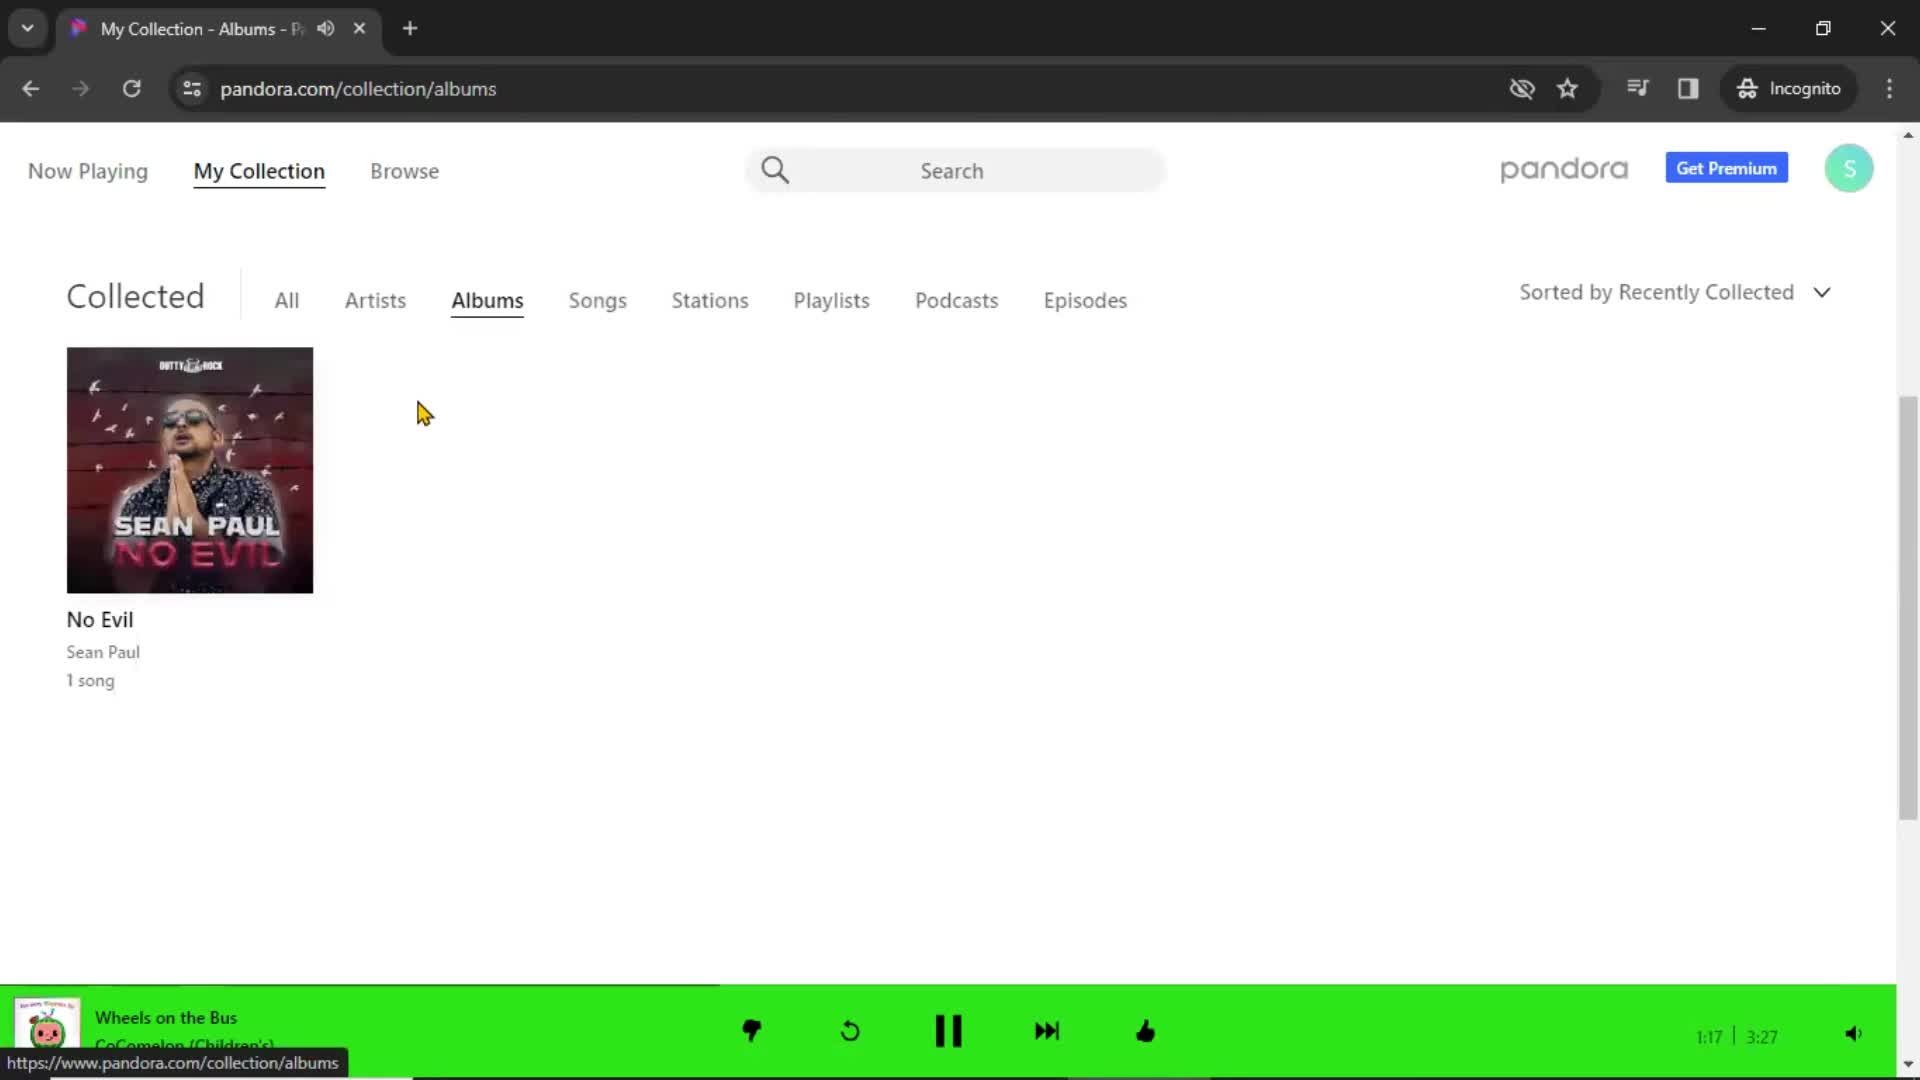Click the Pandora logo icon
1920x1080 pixels.
pos(1564,169)
